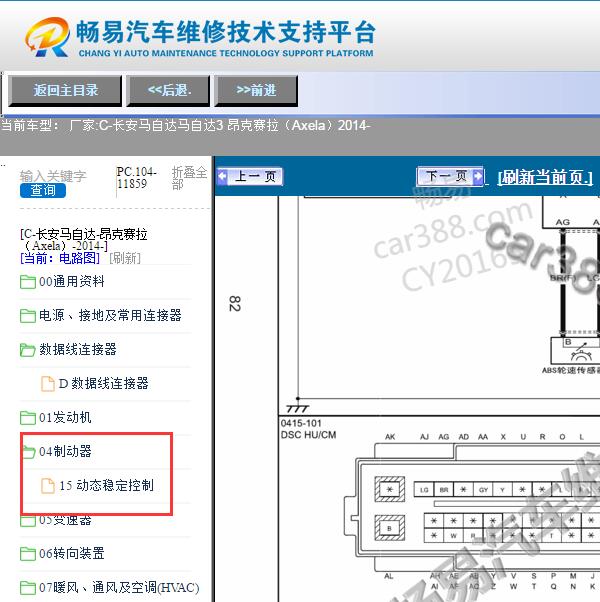600x602 pixels.
Task: Go back with the <<后退 button
Action: (169, 91)
